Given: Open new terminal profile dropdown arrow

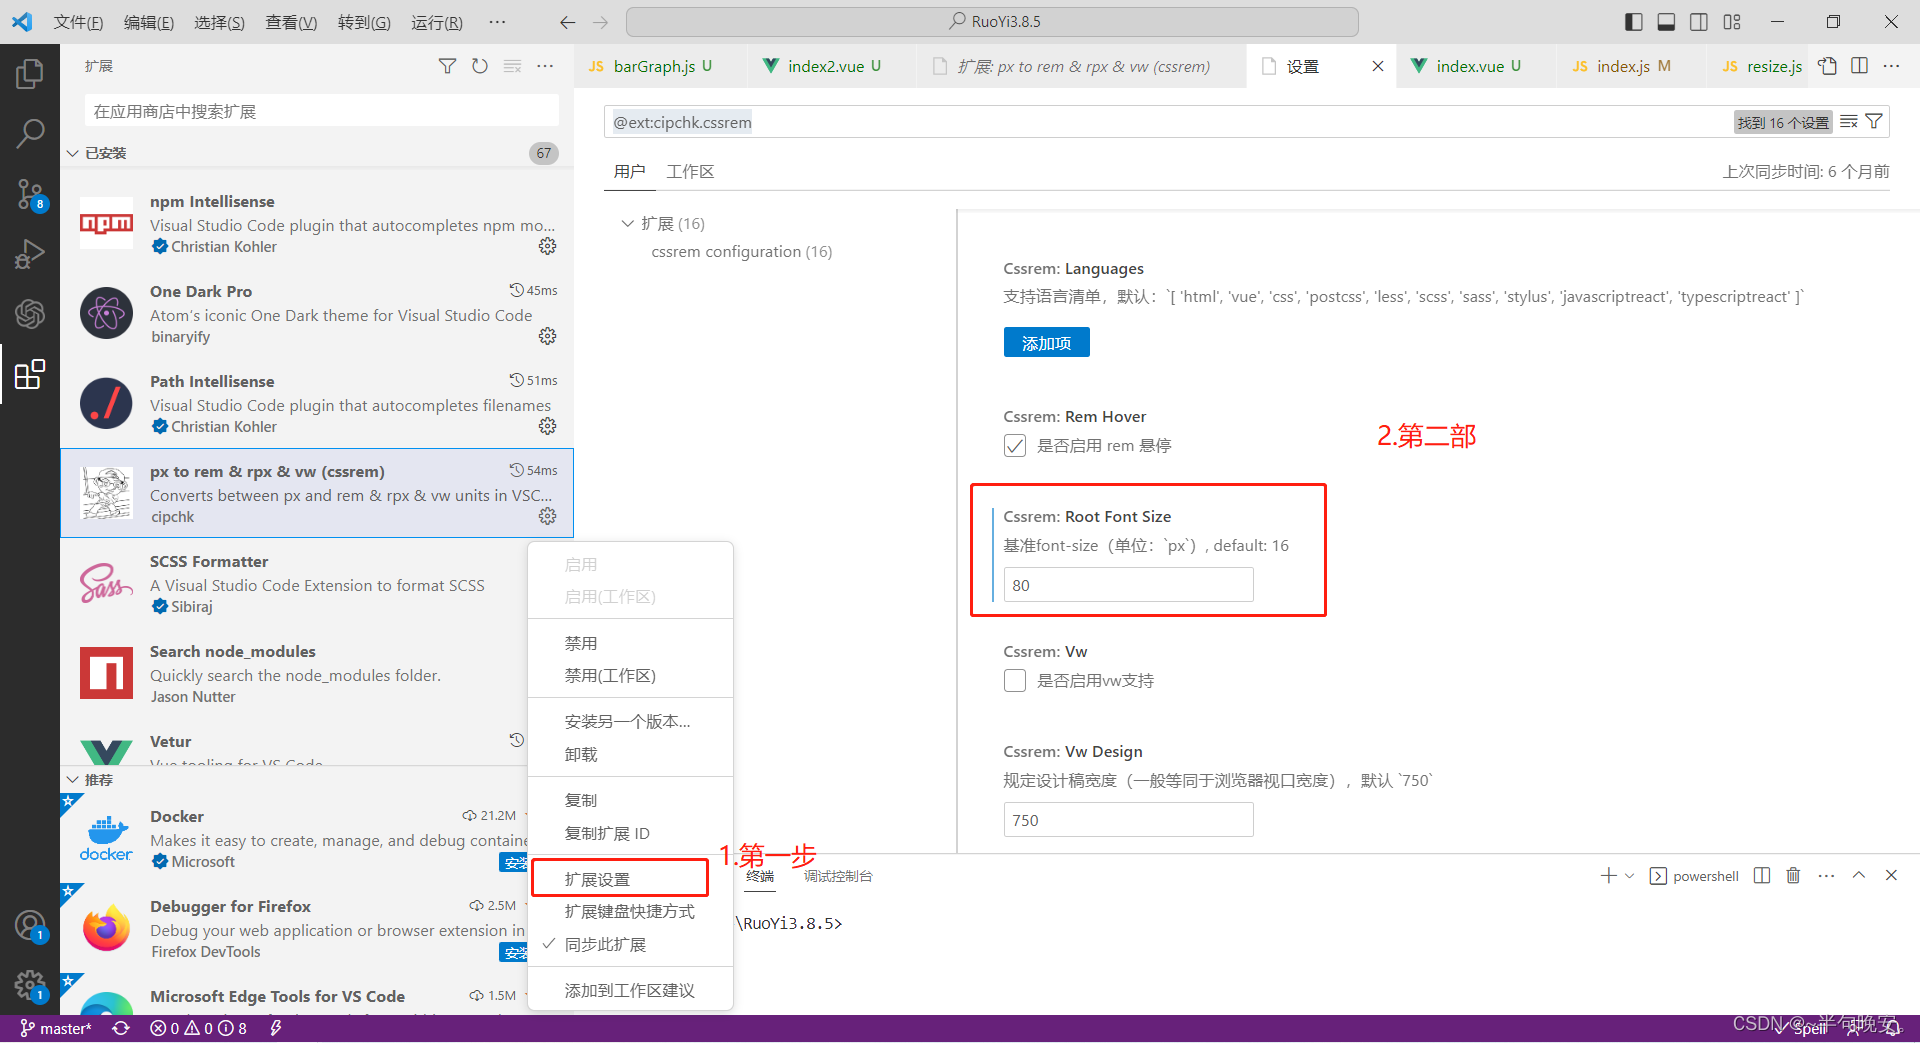Looking at the screenshot, I should coord(1630,876).
